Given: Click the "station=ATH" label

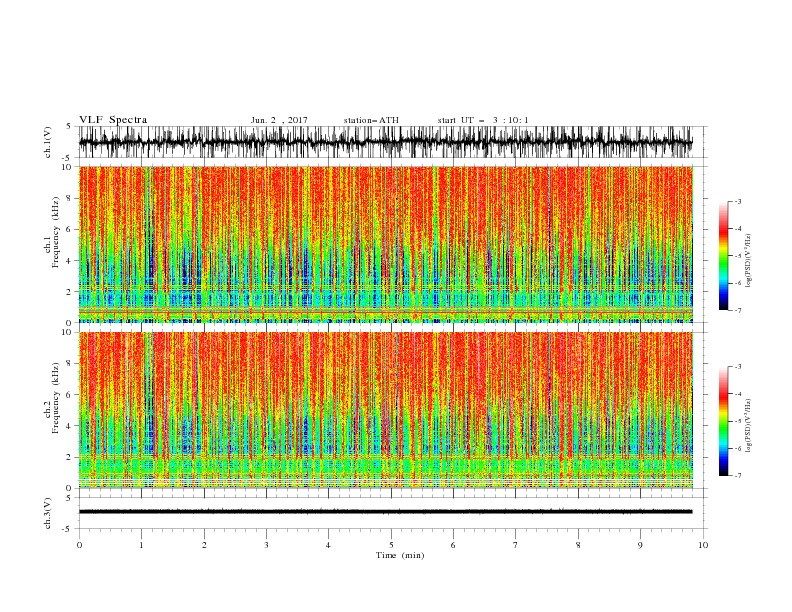Looking at the screenshot, I should (371, 120).
